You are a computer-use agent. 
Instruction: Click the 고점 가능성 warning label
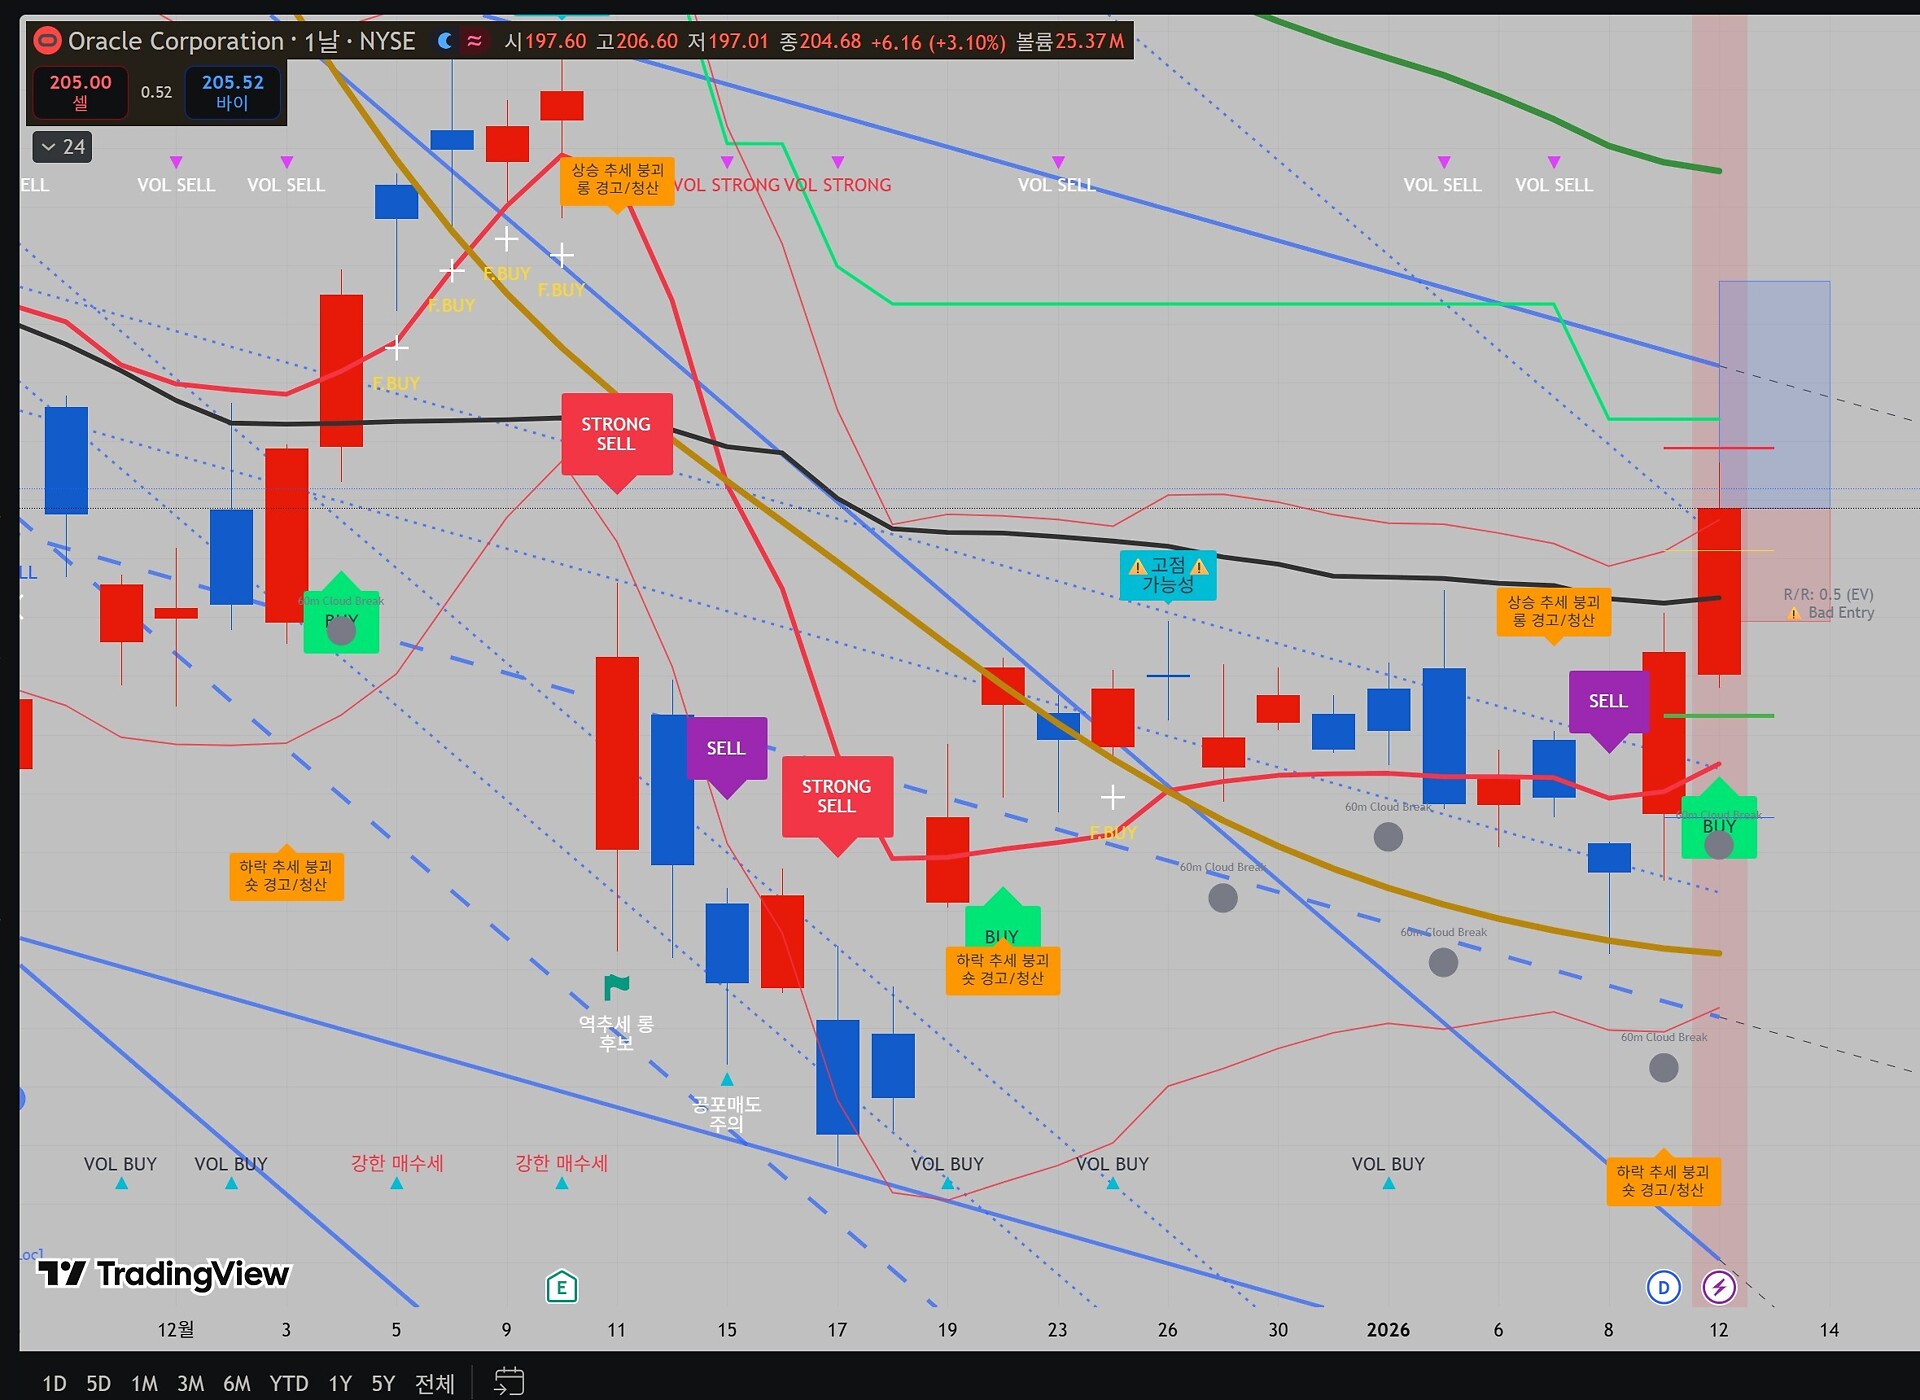[1167, 575]
